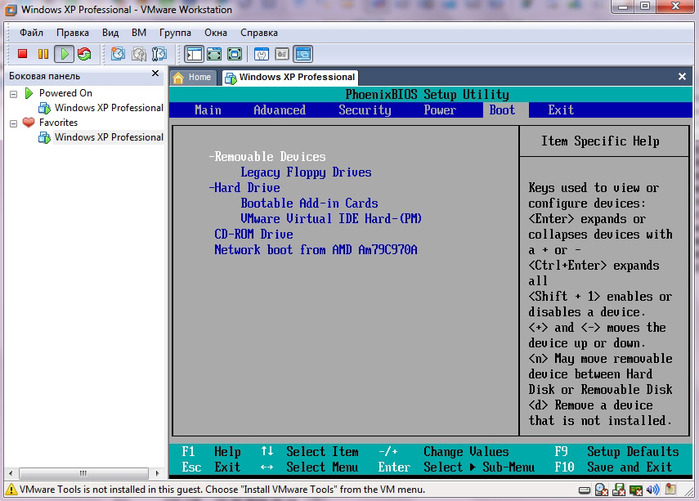Collapse the Removable Devices boot entry
This screenshot has height=501, width=699.
click(212, 156)
